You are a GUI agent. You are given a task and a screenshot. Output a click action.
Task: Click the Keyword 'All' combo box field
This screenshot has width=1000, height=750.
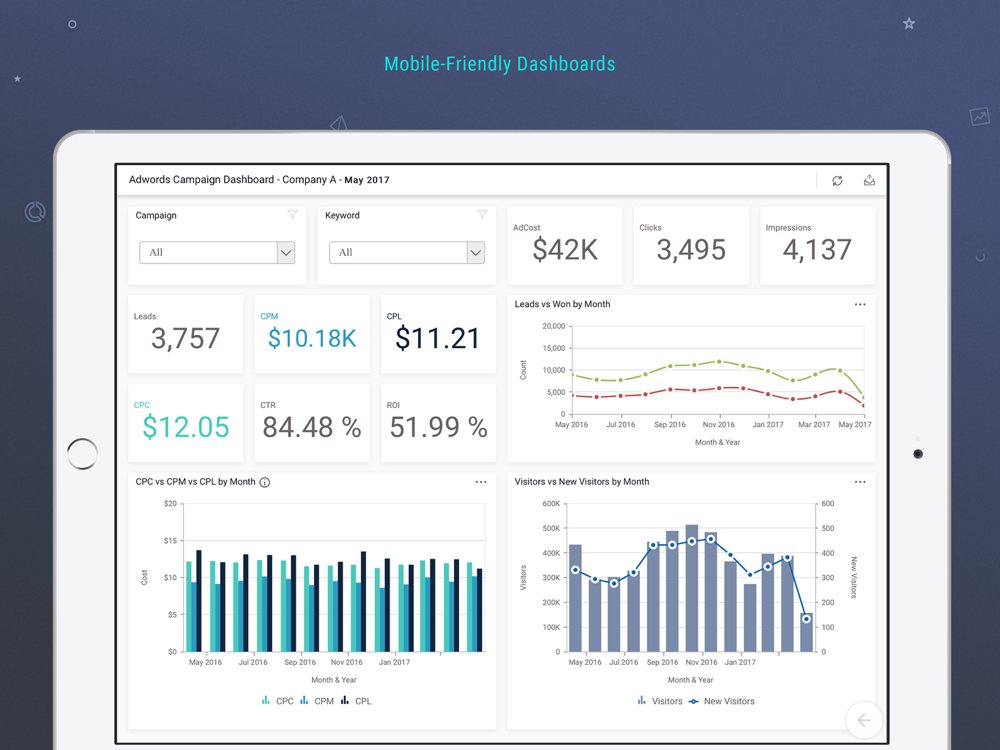[407, 253]
